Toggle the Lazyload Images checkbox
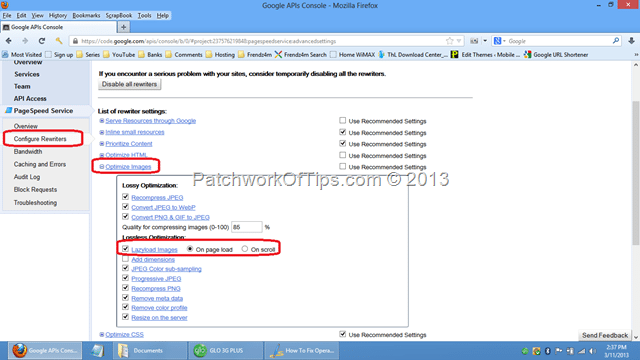This screenshot has width=640, height=360. [125, 249]
